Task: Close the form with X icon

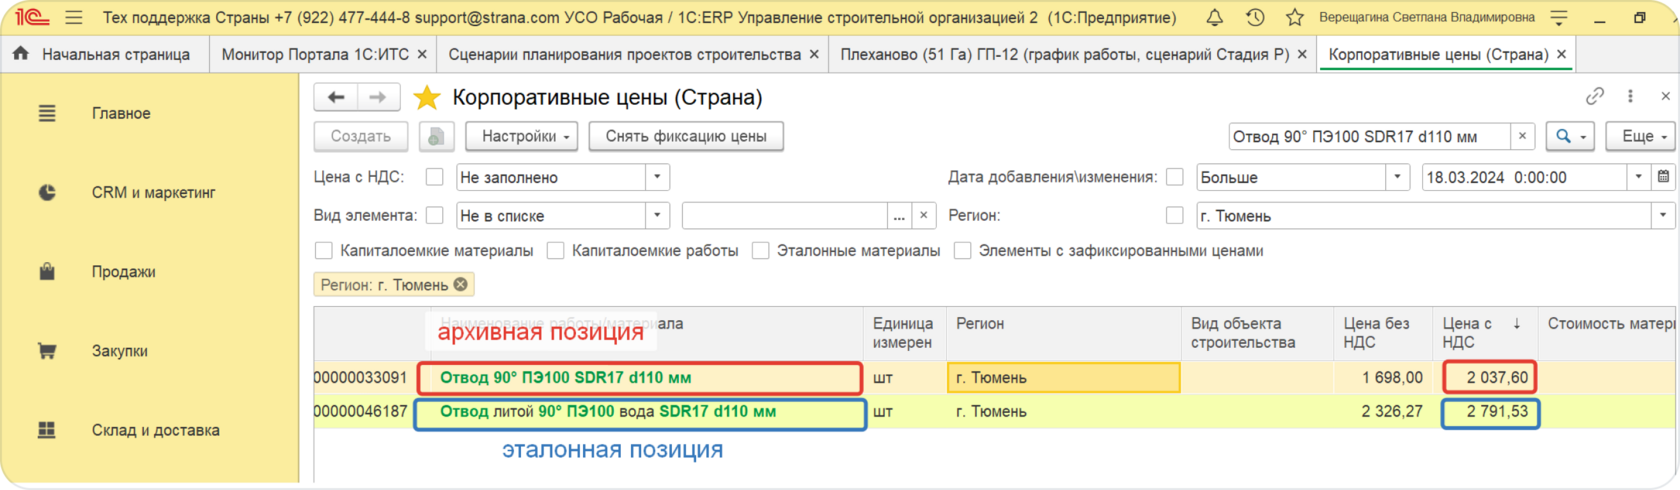Action: coord(1665,96)
